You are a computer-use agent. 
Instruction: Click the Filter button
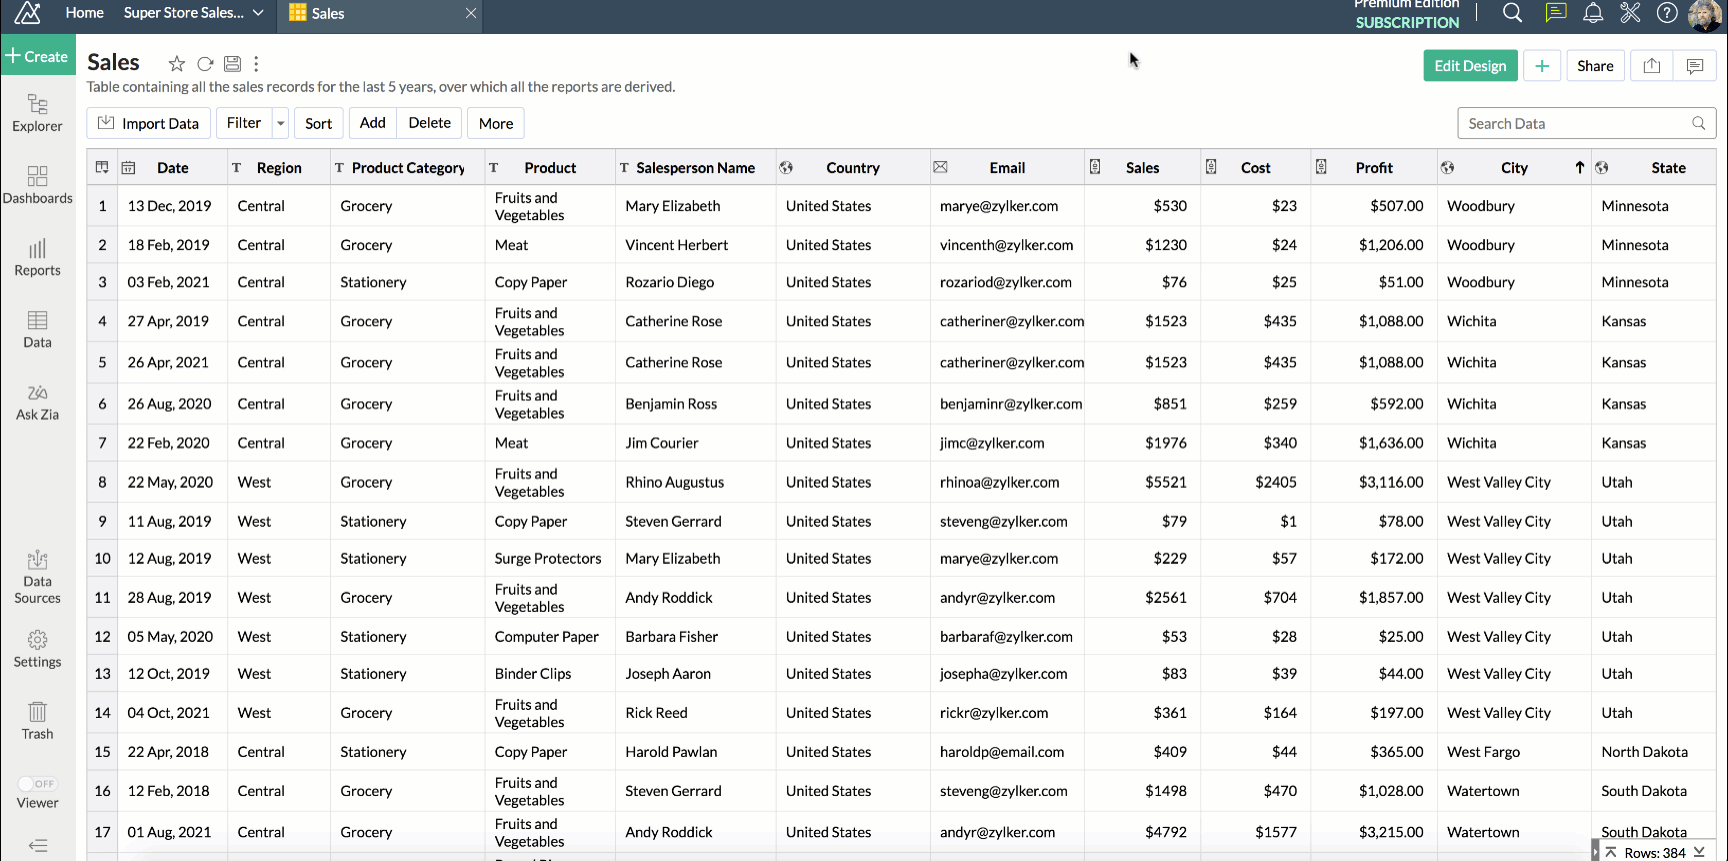244,123
